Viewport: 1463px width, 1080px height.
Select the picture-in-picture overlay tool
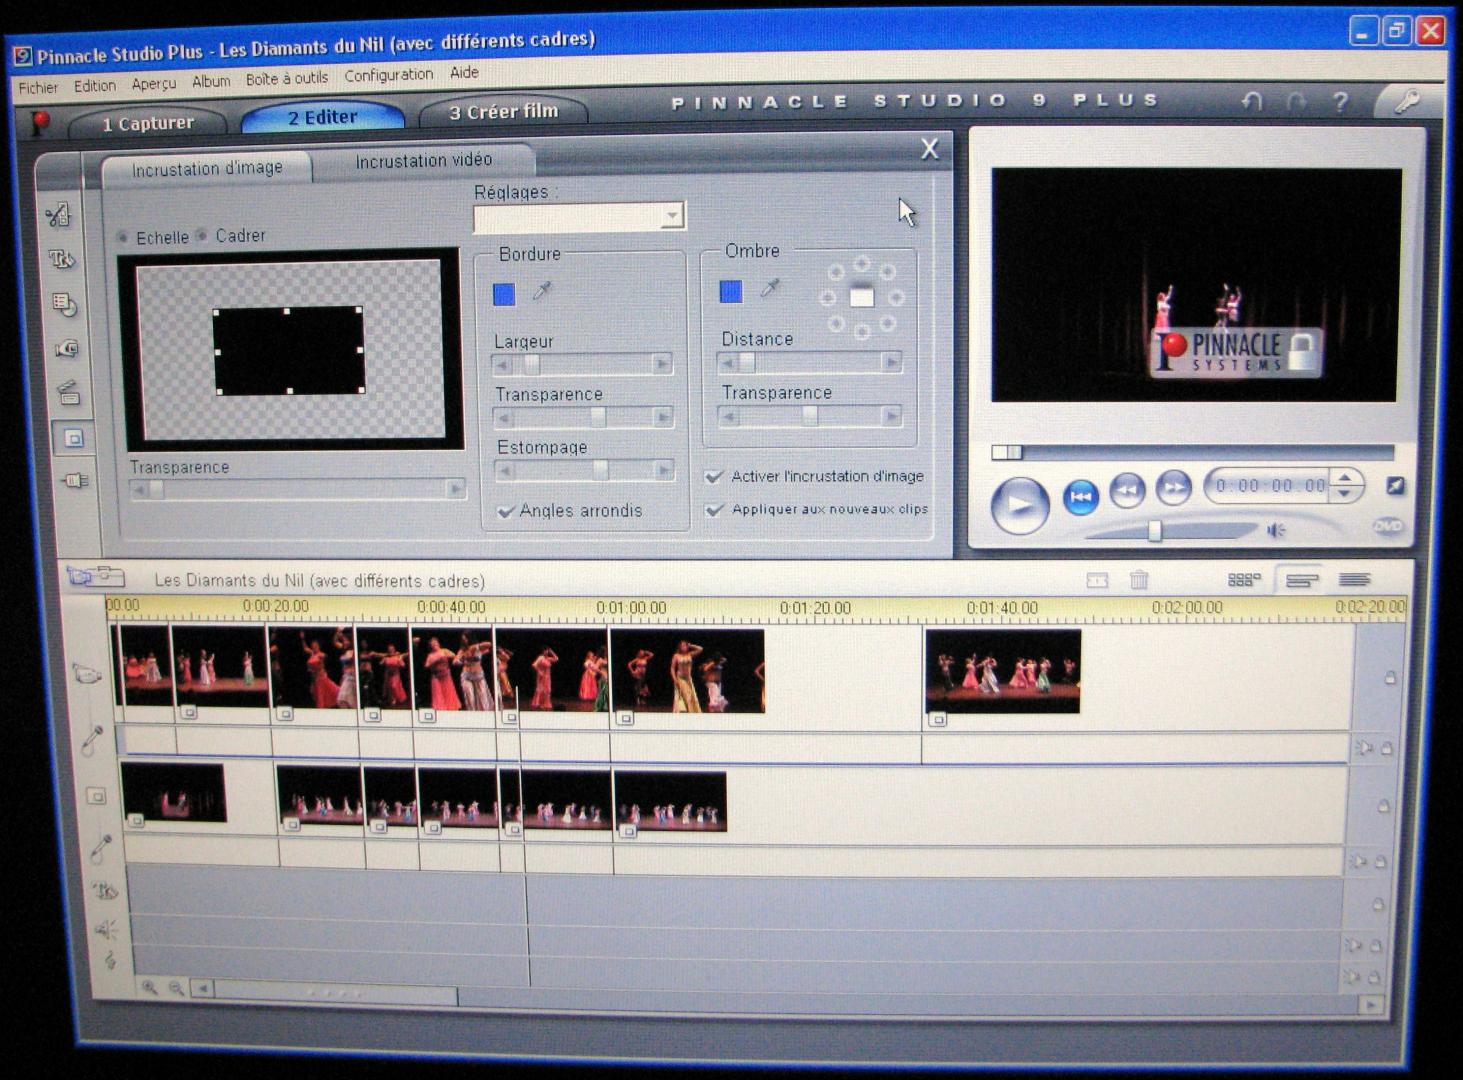[73, 438]
